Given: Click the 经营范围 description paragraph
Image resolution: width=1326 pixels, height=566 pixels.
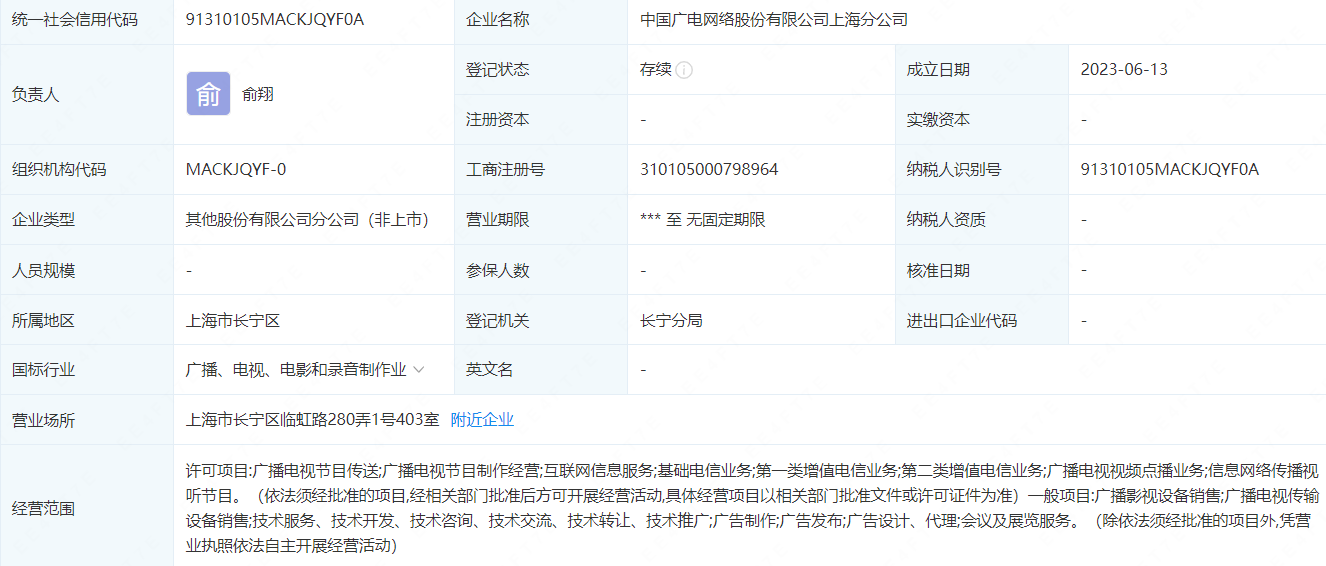Looking at the screenshot, I should click(752, 508).
